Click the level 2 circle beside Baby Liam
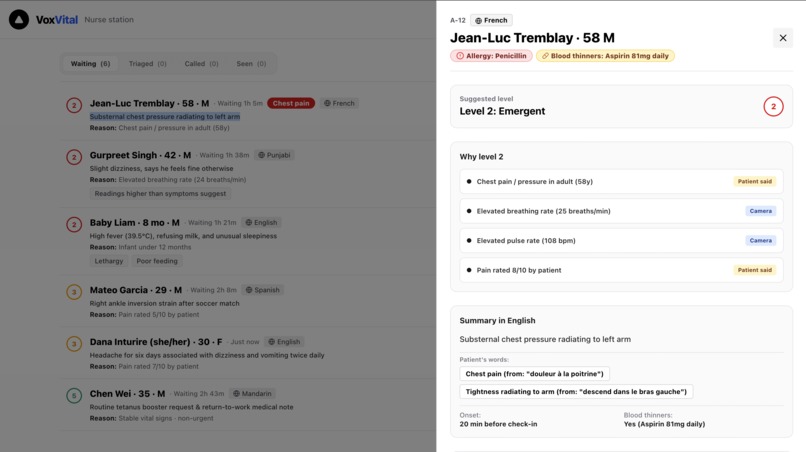The height and width of the screenshot is (452, 806). coord(74,225)
